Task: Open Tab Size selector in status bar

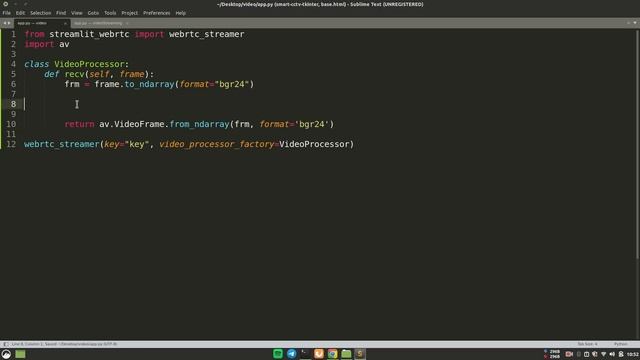Action: click(x=587, y=344)
